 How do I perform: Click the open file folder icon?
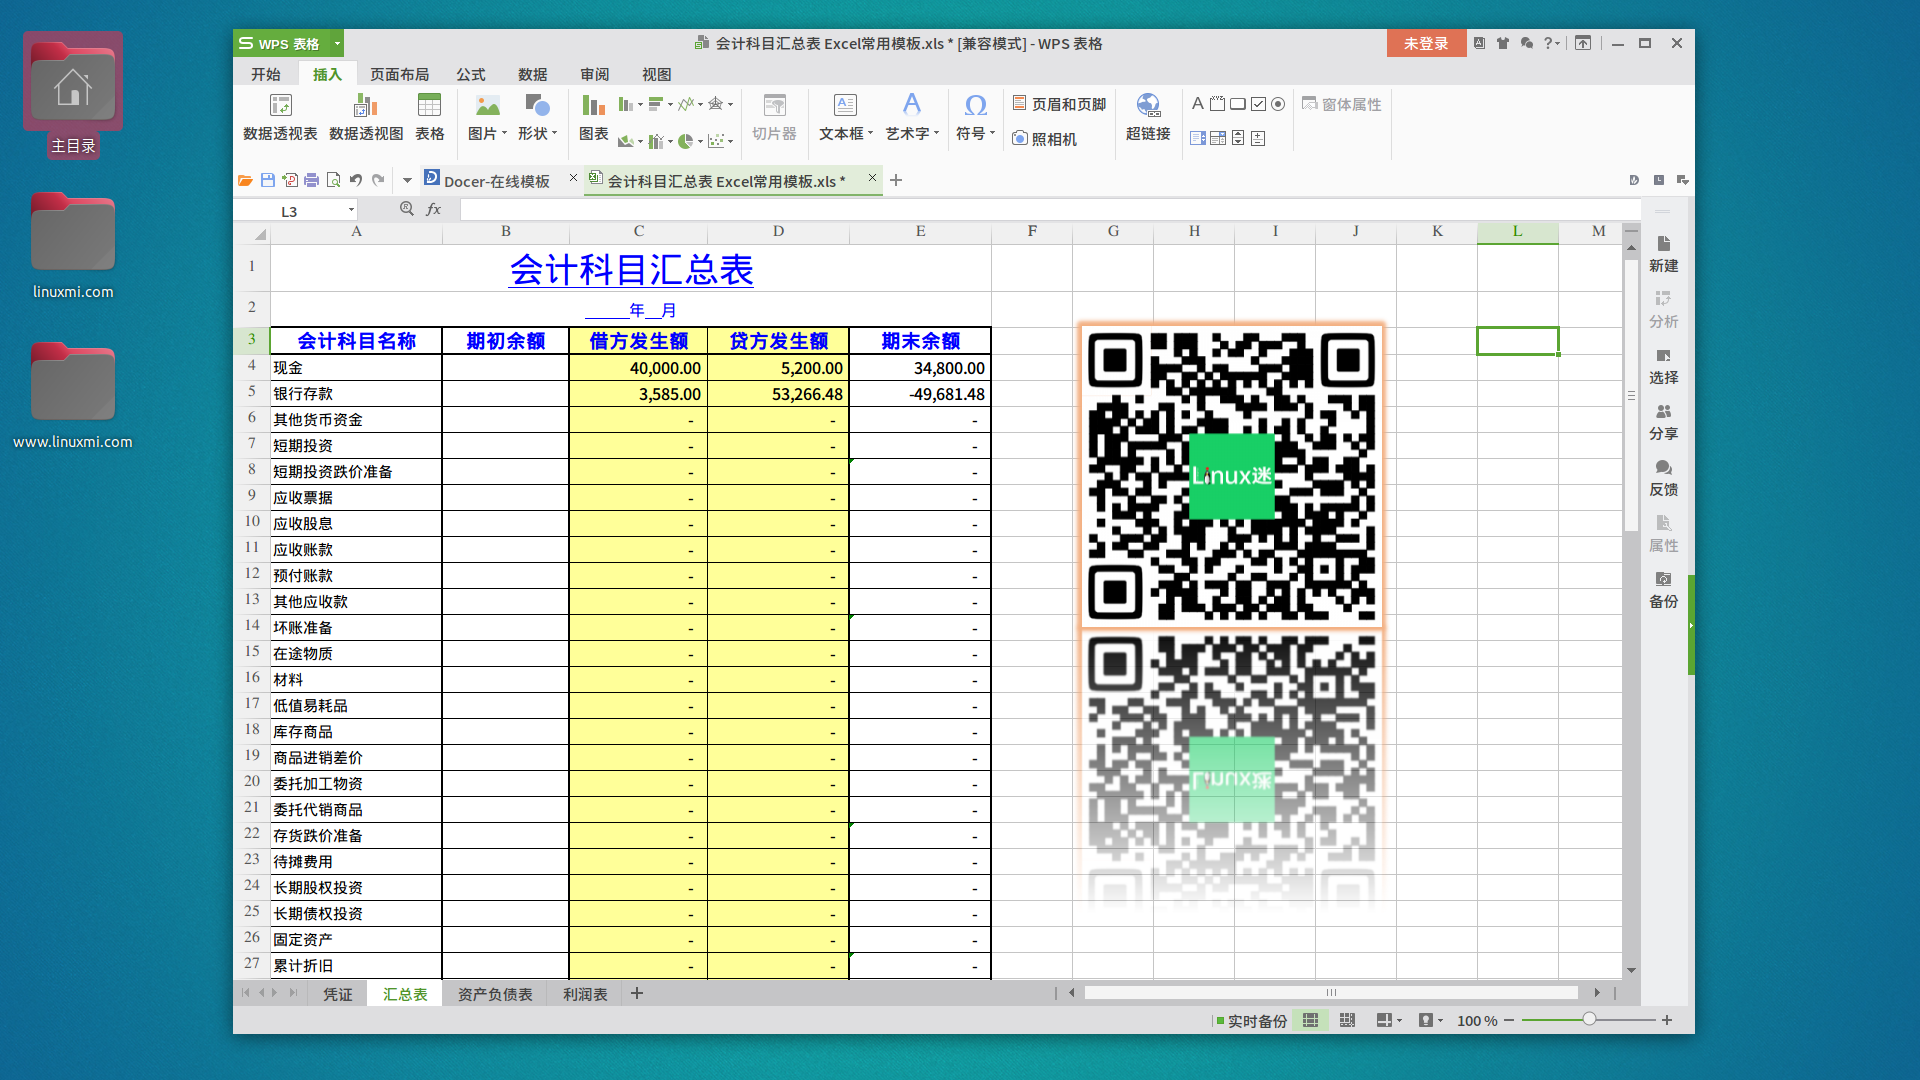(x=245, y=181)
